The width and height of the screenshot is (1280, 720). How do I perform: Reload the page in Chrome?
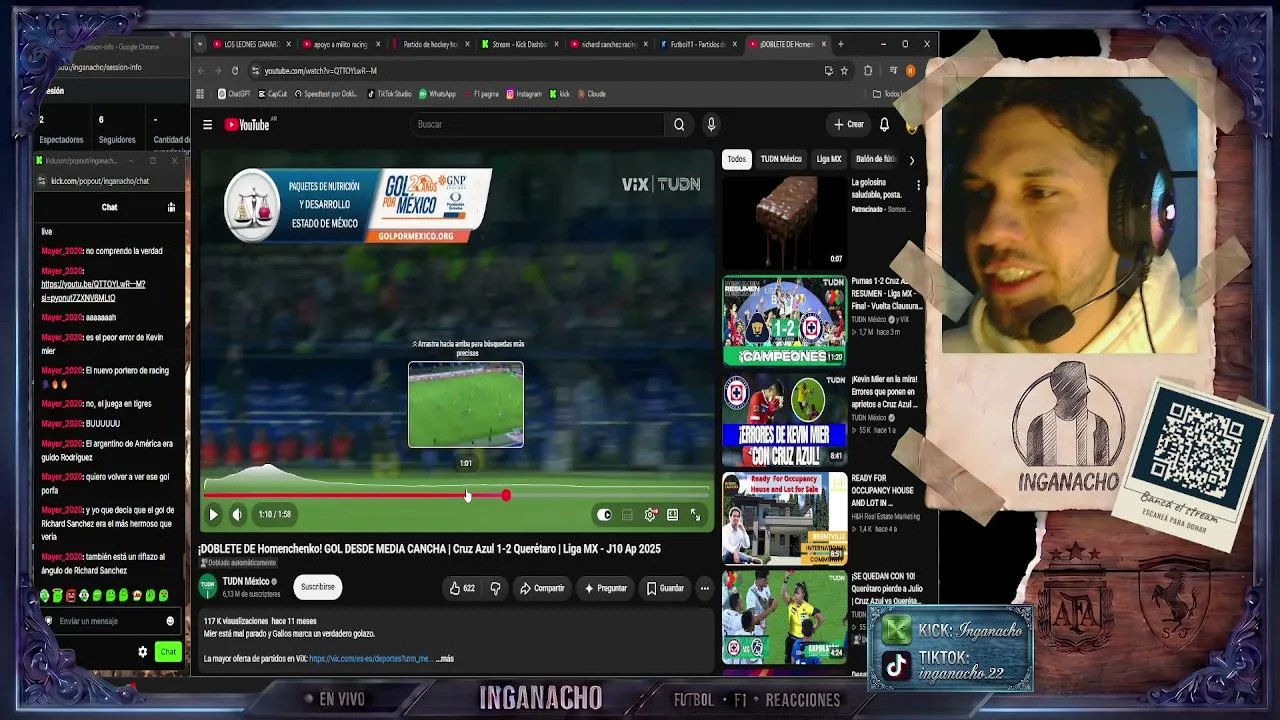coord(235,71)
